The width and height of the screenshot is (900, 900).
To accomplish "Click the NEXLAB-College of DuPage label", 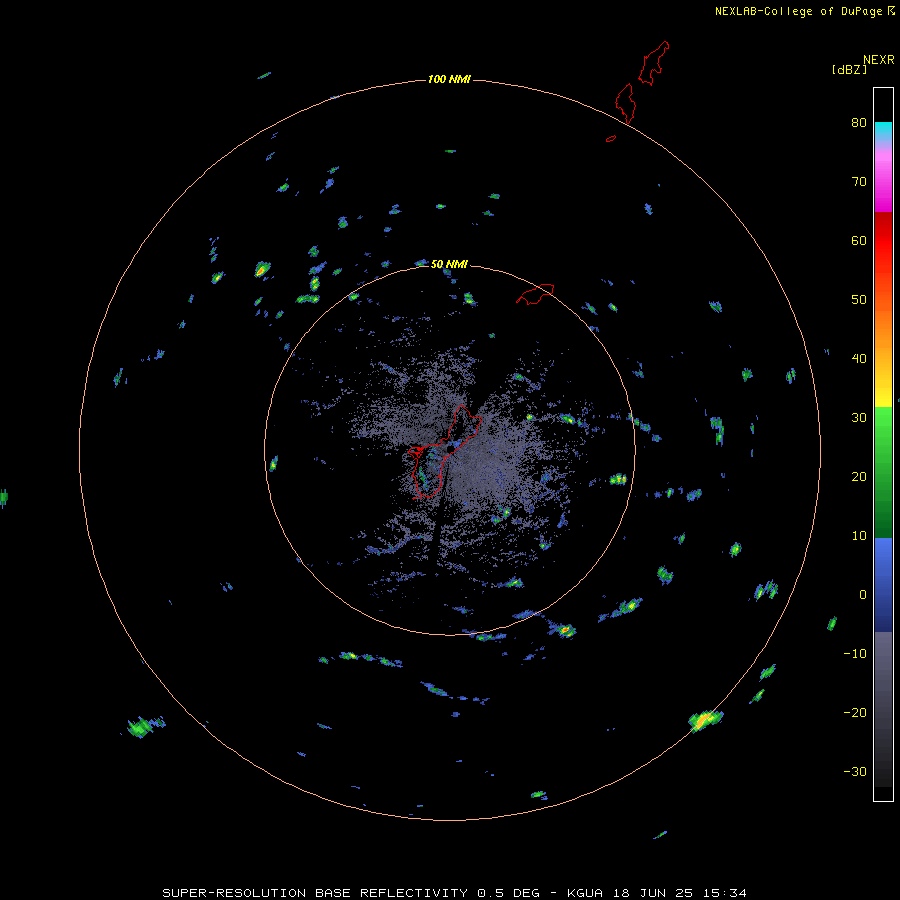I will pos(805,11).
